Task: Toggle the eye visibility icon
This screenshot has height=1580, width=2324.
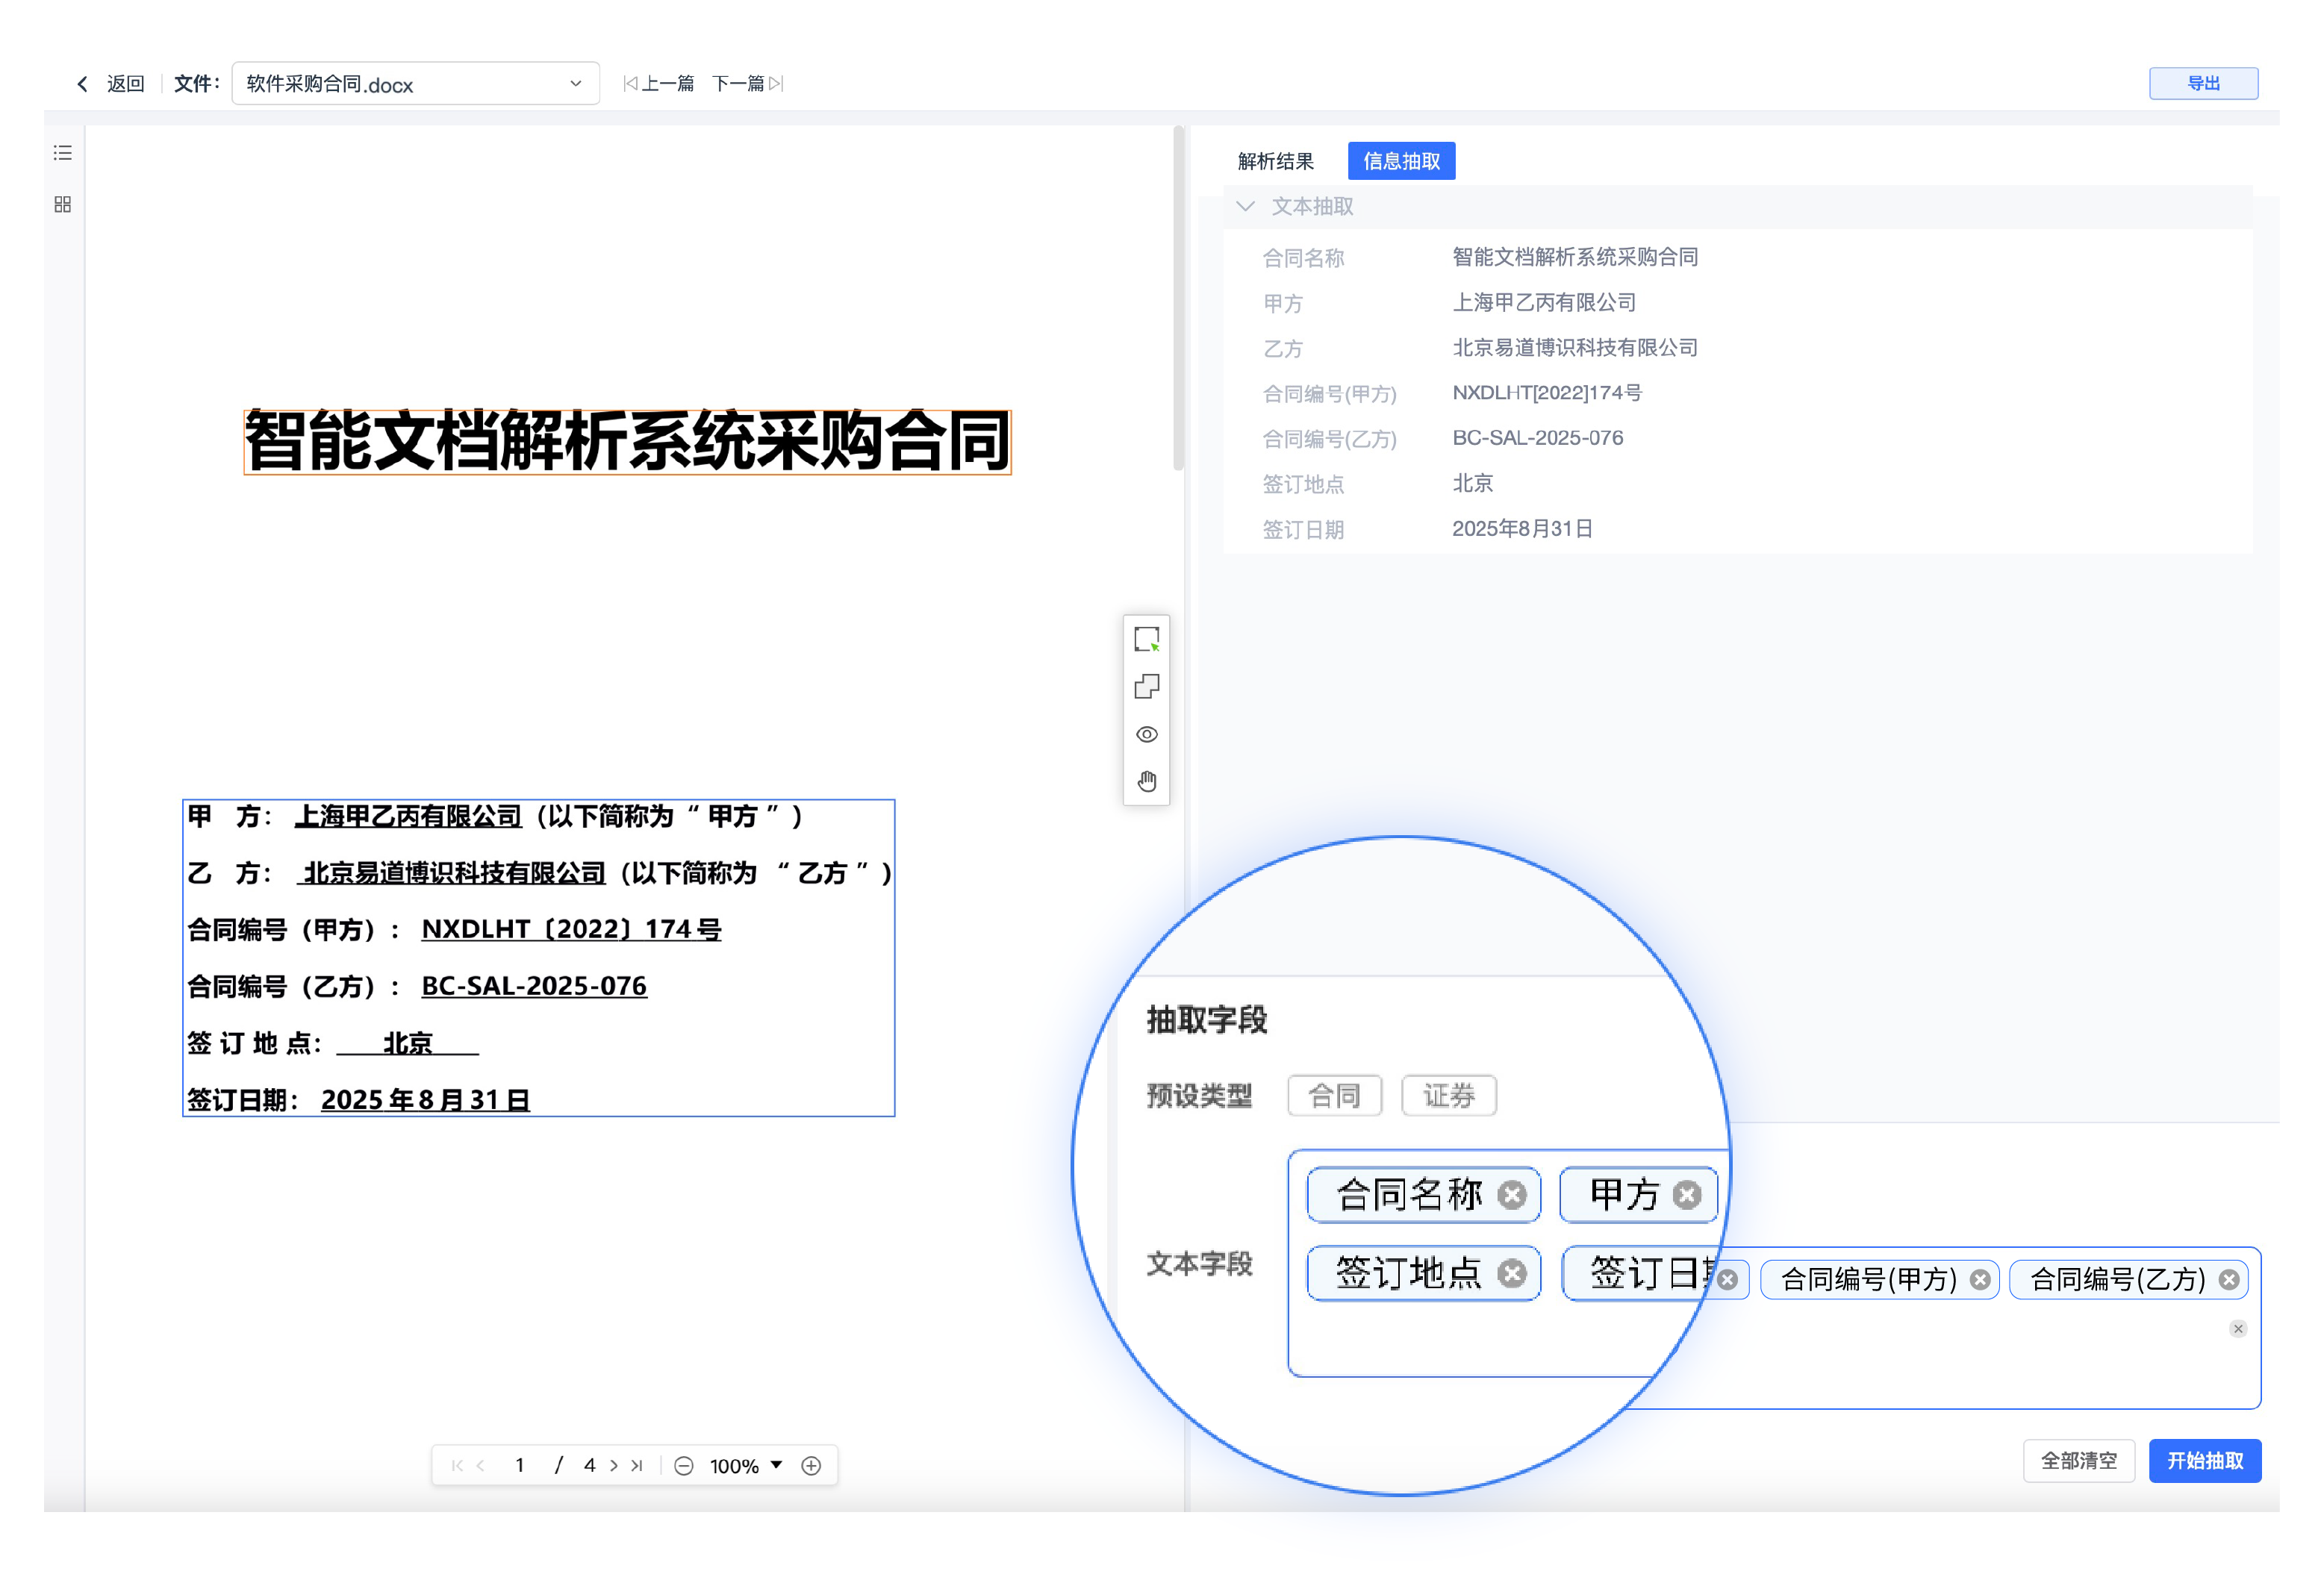Action: click(x=1146, y=734)
